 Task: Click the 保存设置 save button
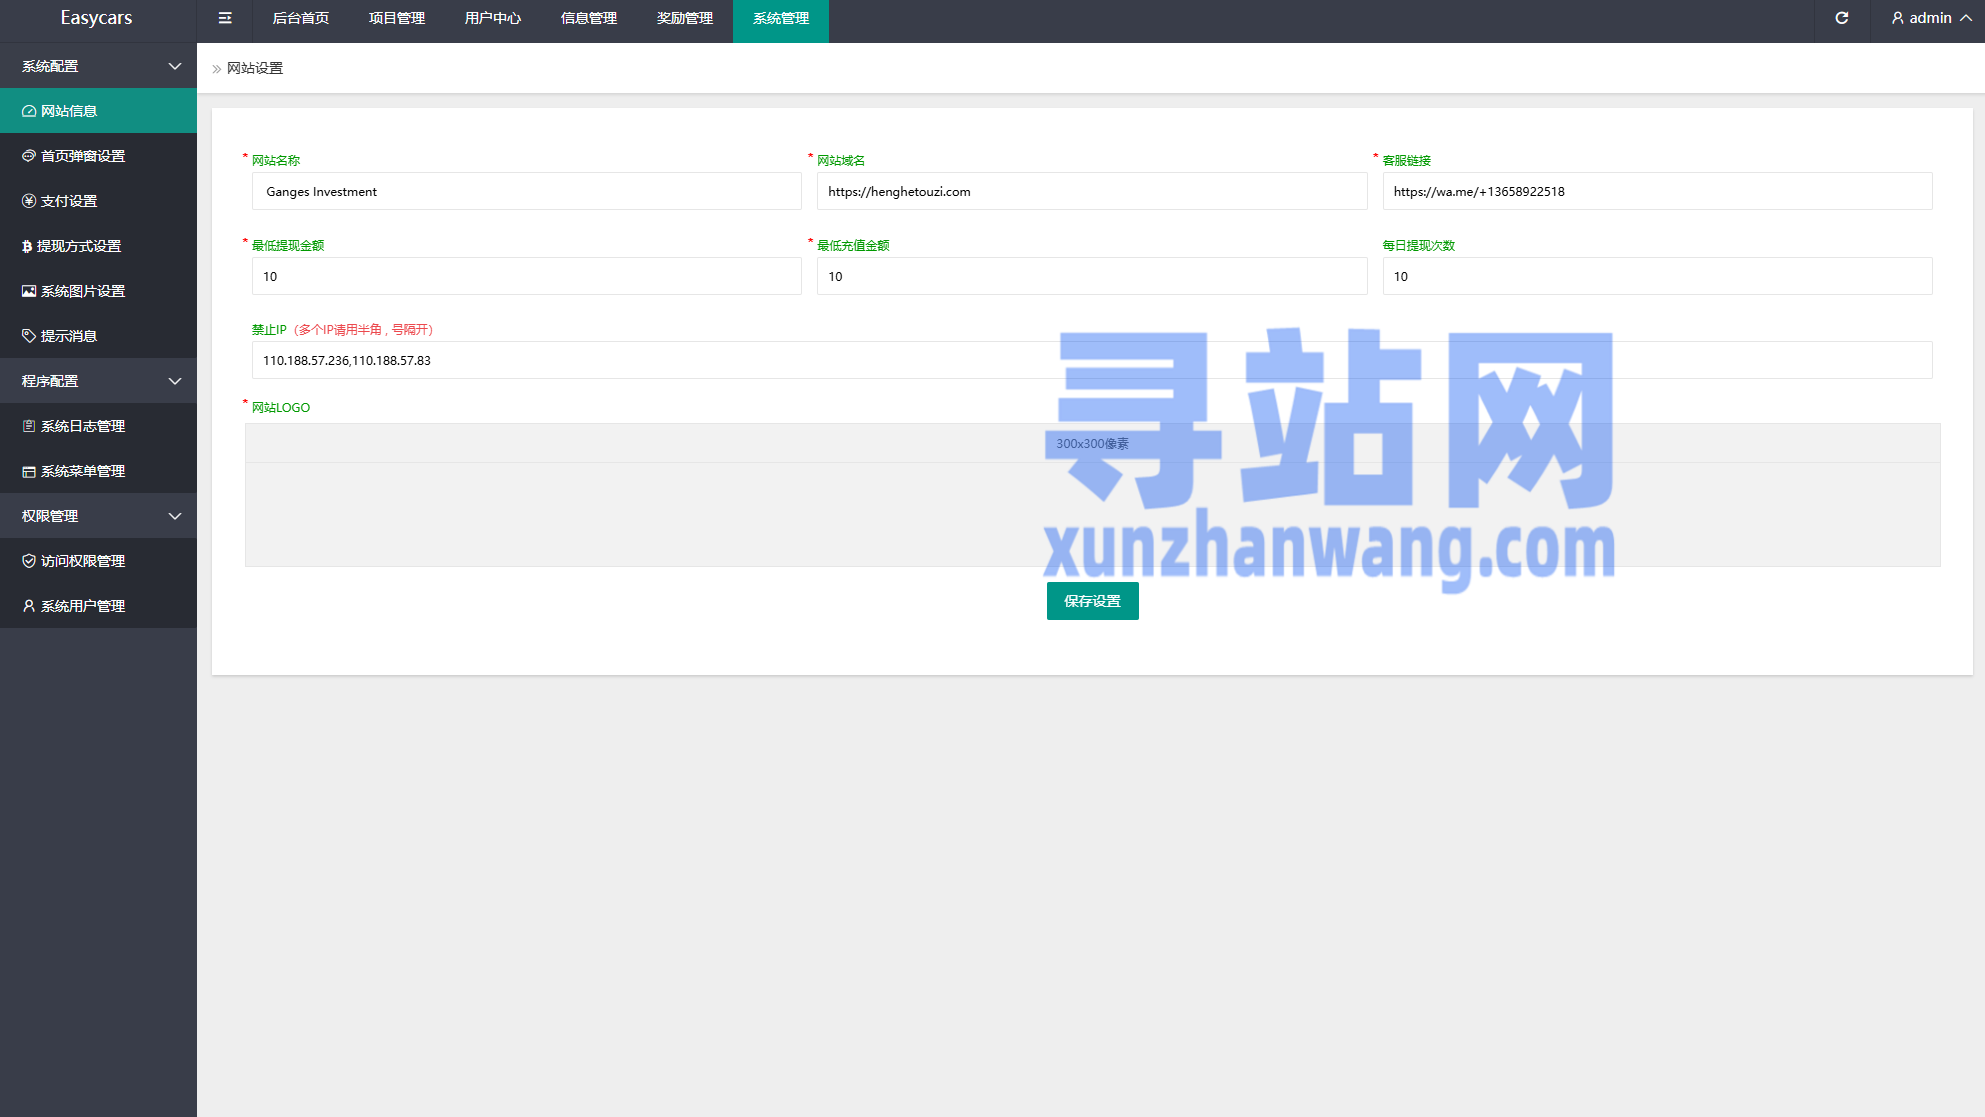click(x=1092, y=601)
